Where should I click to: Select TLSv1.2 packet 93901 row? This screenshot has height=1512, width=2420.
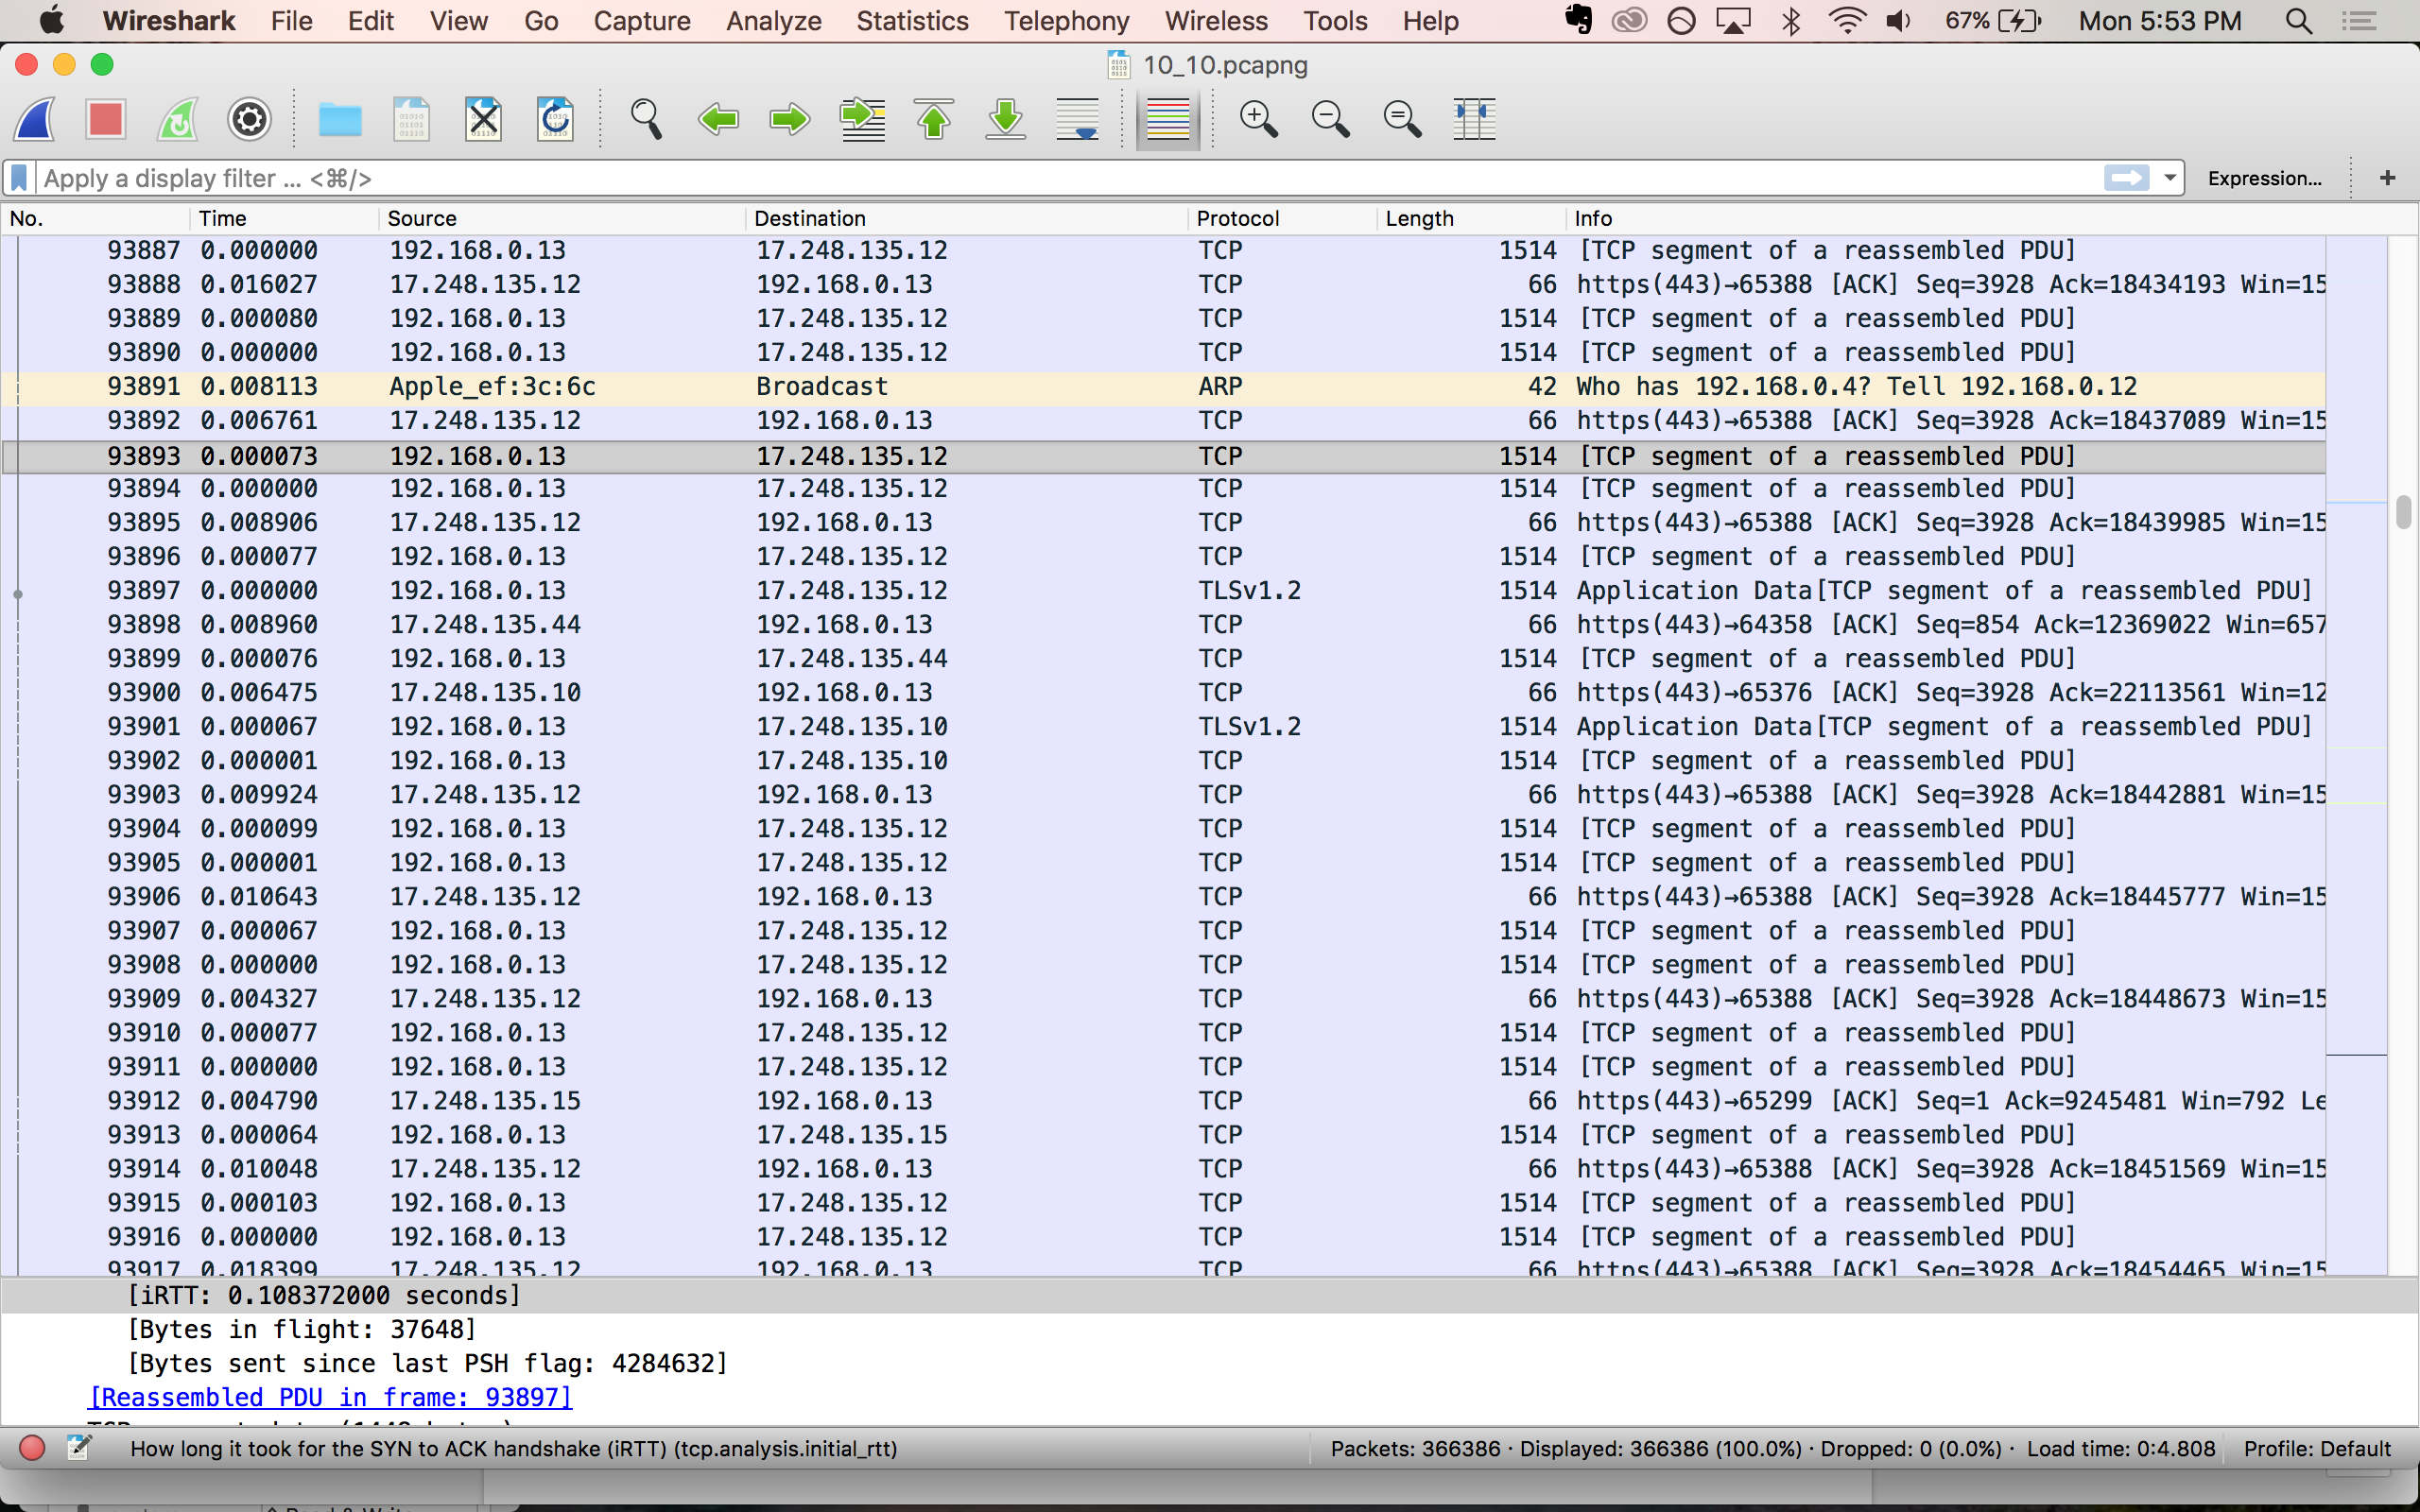[1163, 727]
